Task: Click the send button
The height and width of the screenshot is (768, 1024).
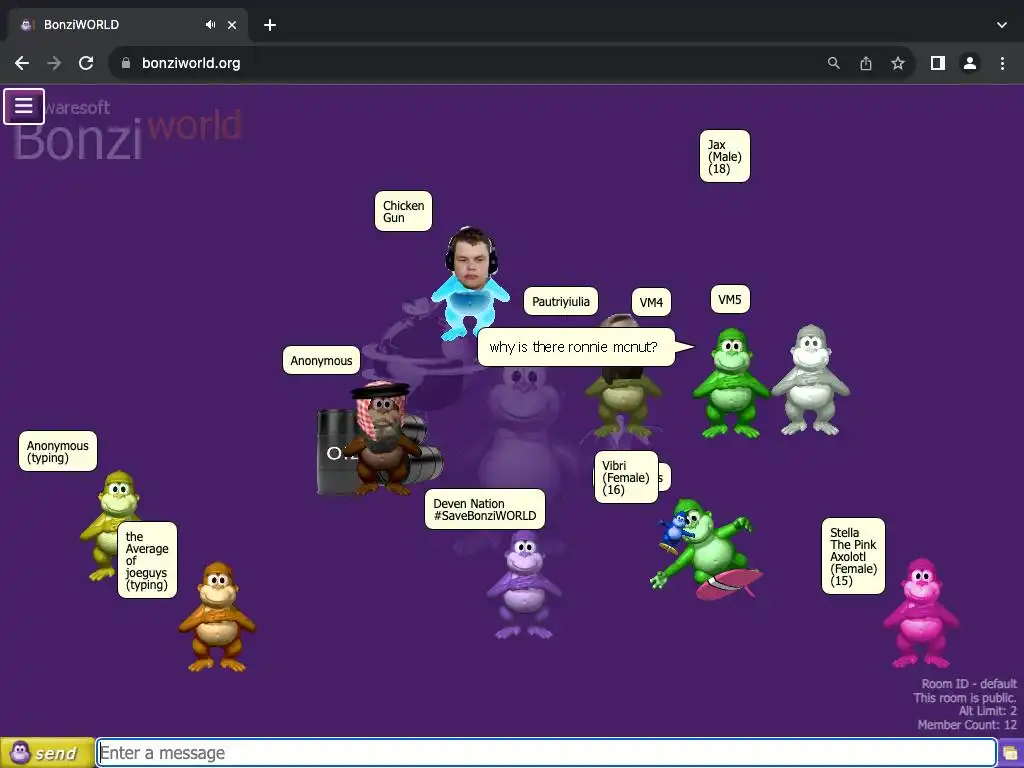Action: 47,753
